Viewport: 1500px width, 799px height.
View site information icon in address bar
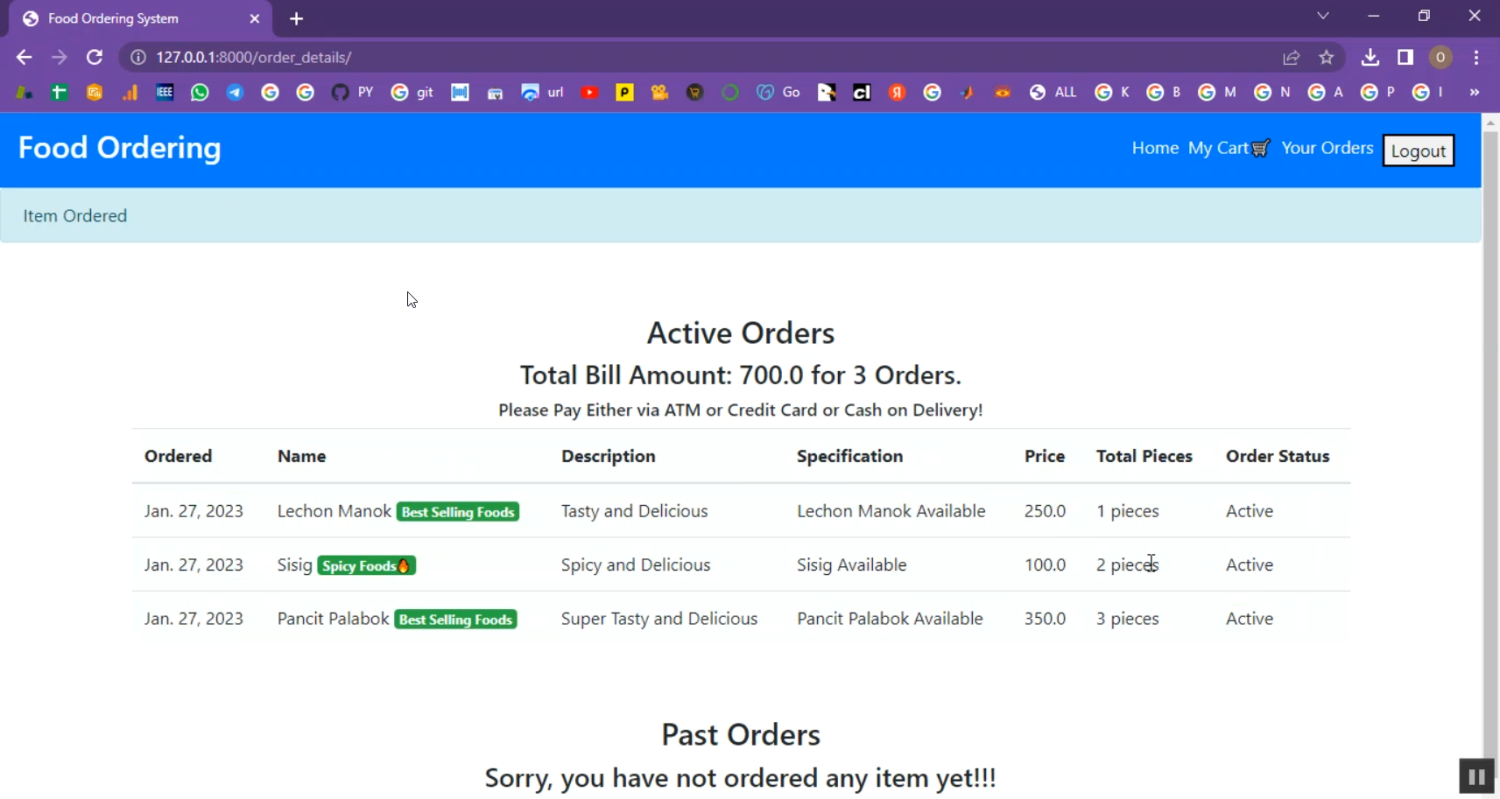(139, 58)
